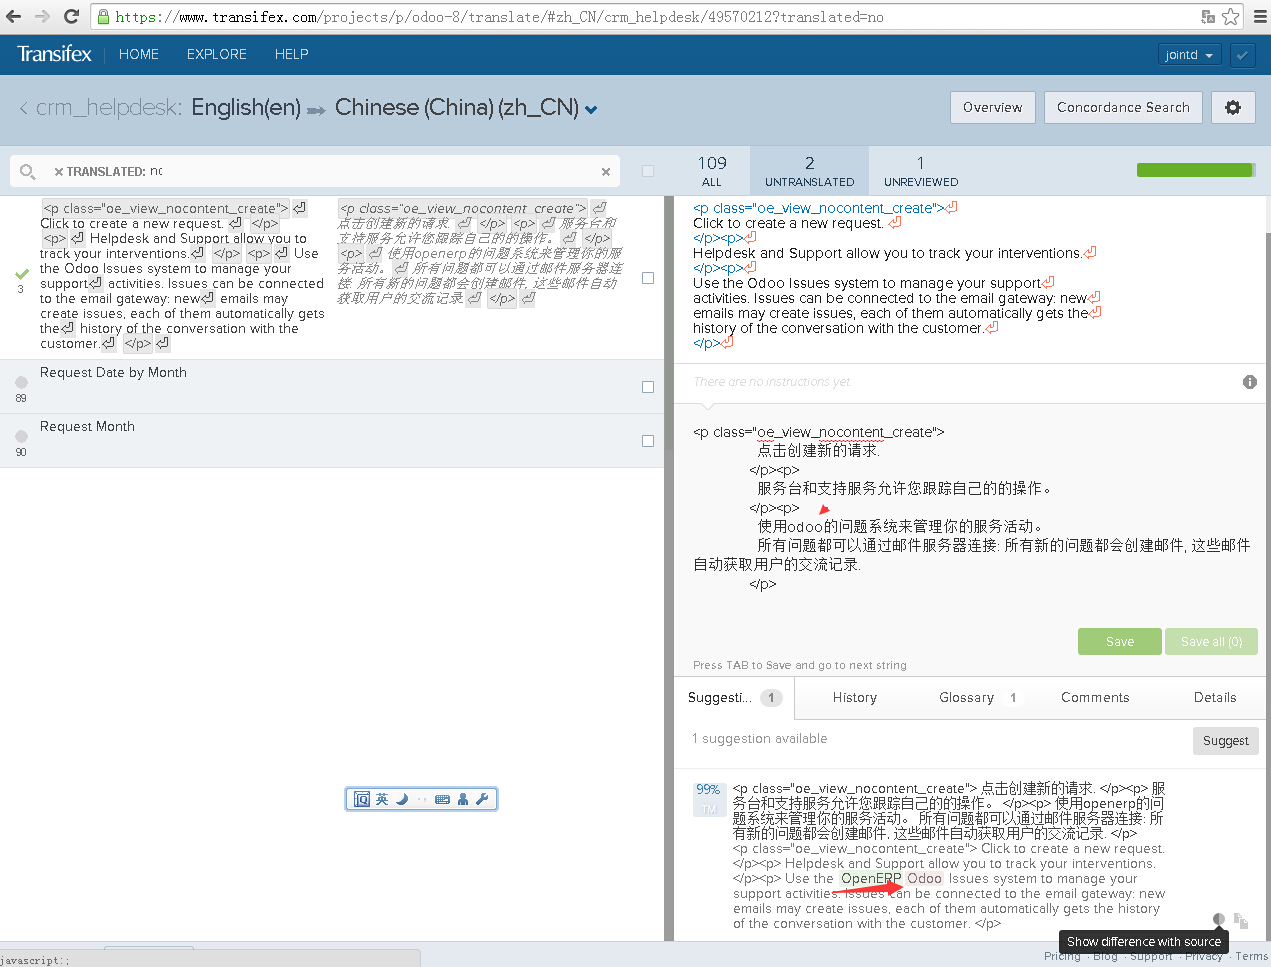Go back using chevron before crm_helpdesk
Image resolution: width=1271 pixels, height=967 pixels.
23,108
